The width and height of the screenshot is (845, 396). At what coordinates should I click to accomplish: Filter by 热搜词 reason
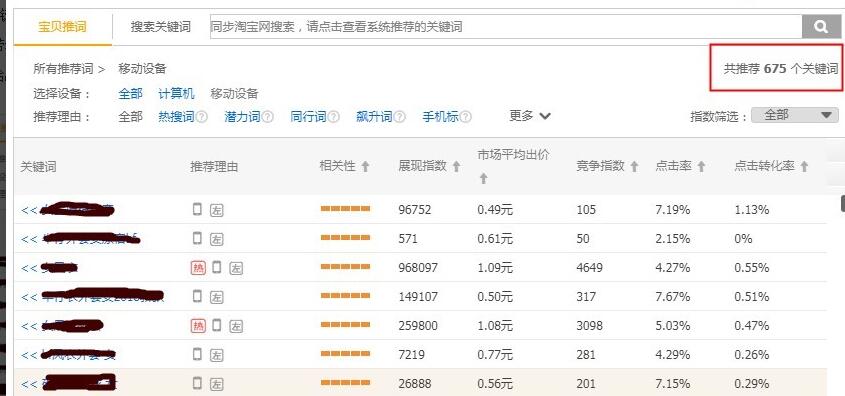[176, 116]
